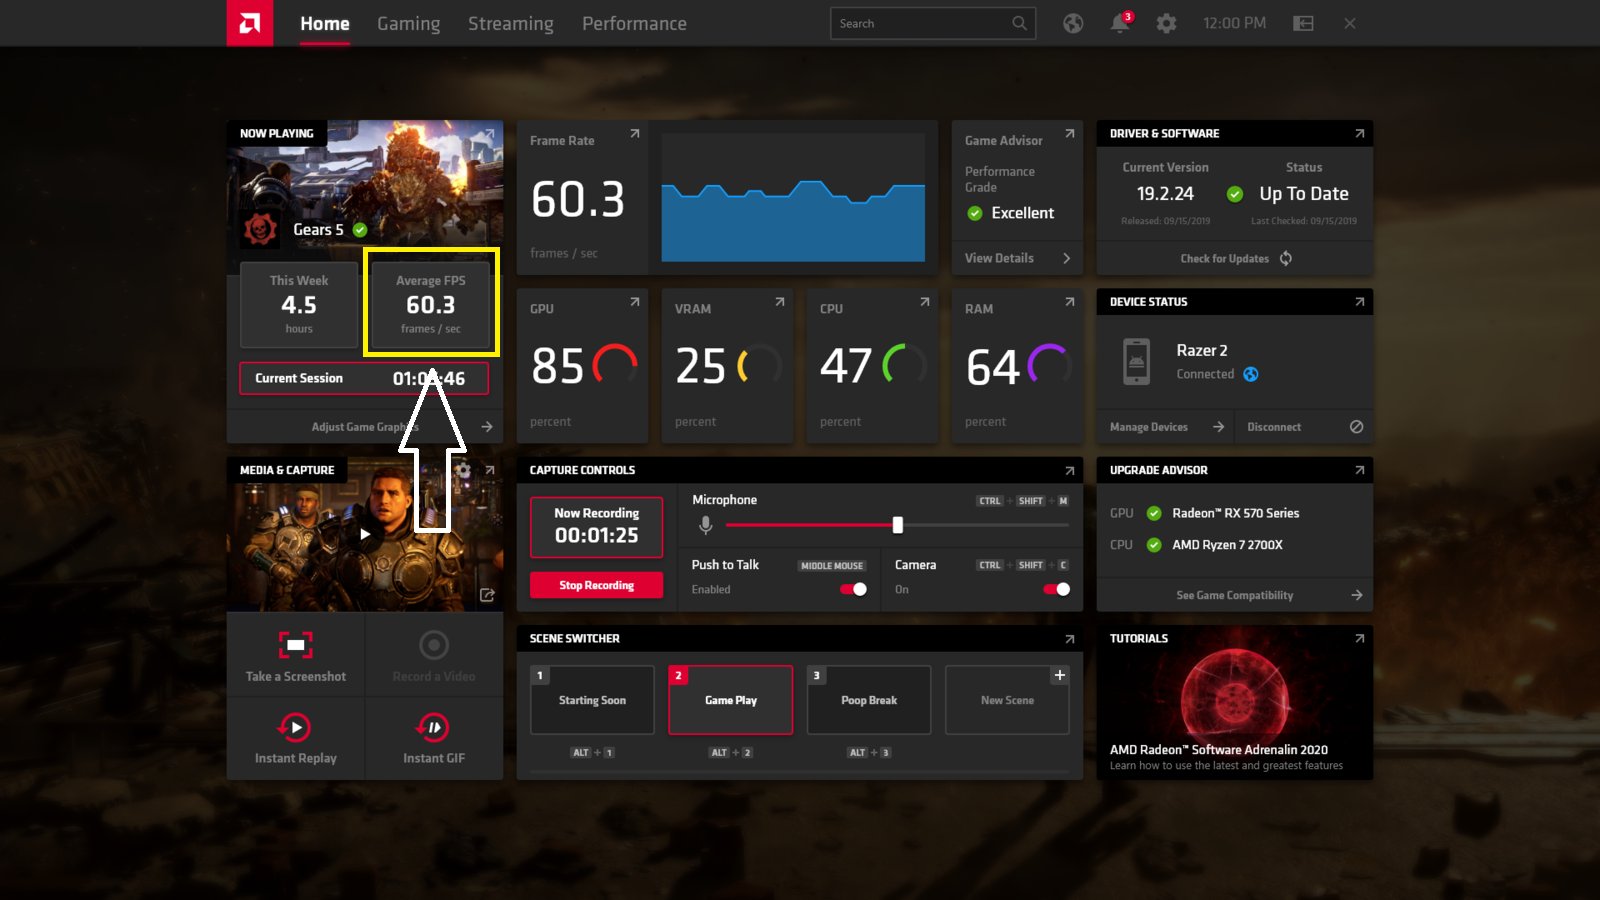Adjust the microphone volume slider
Screen dimensions: 1600x900
pos(897,524)
